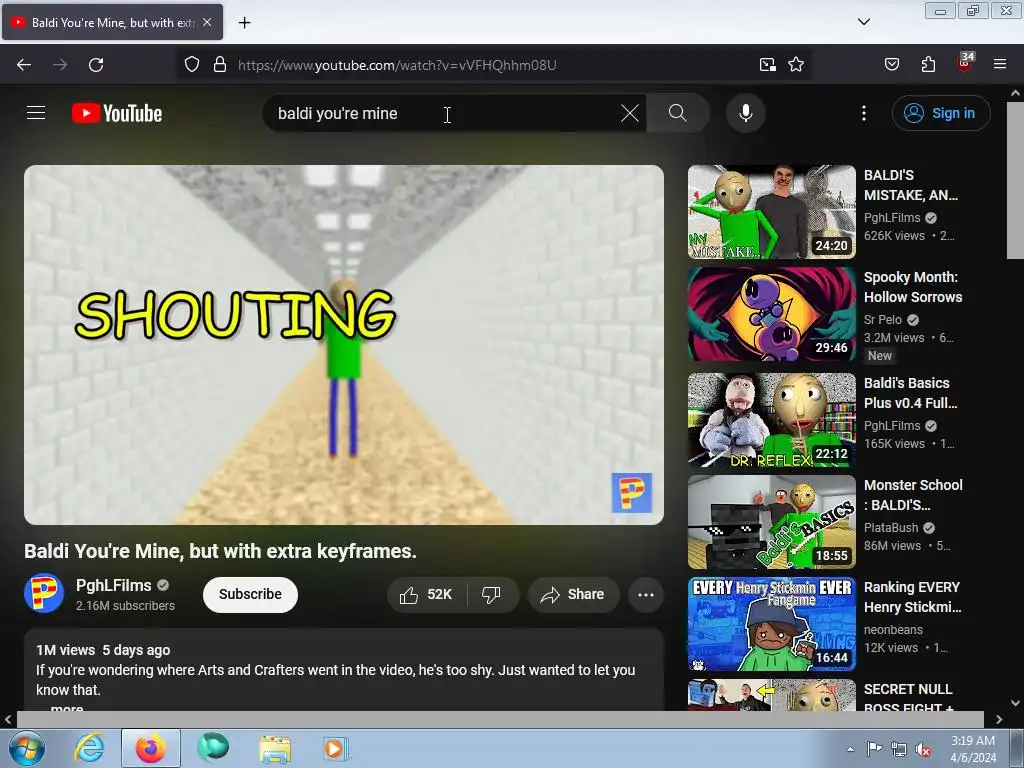Click the BALDI'S MISTAKE video title
1024x768 pixels.
tap(910, 185)
